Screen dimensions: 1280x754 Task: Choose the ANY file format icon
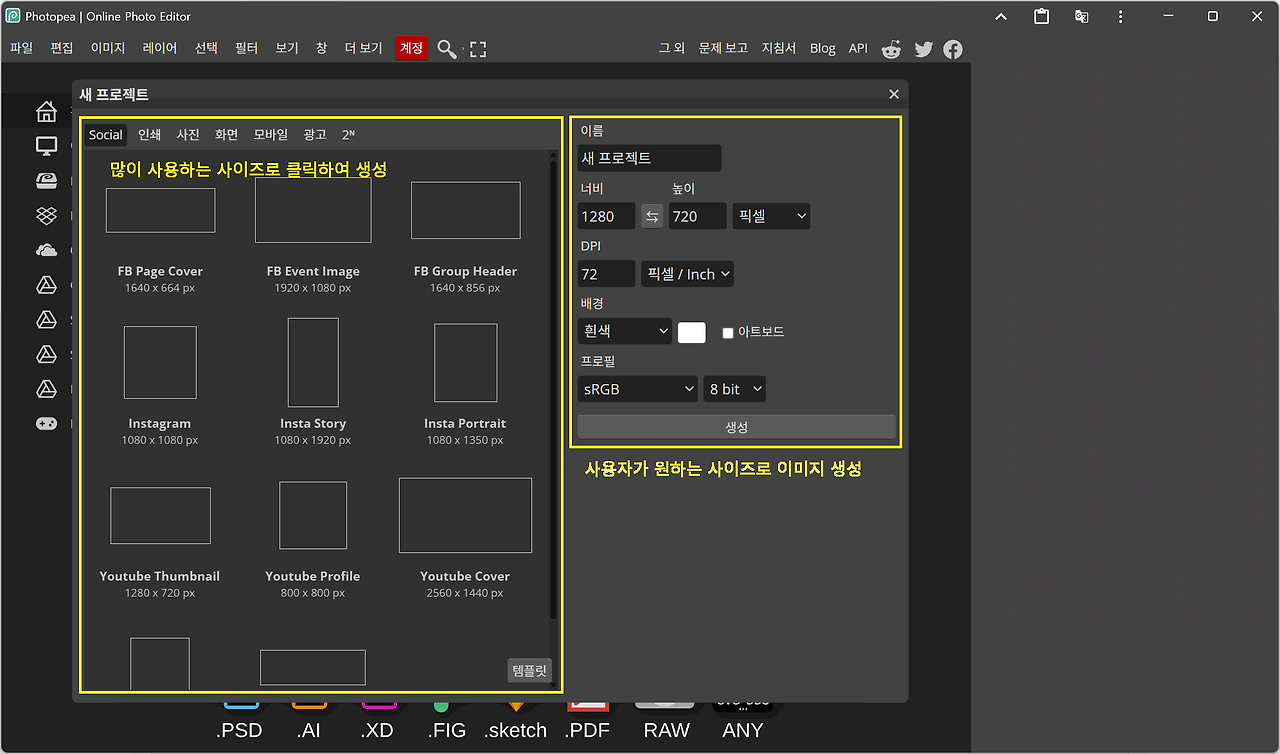click(743, 722)
